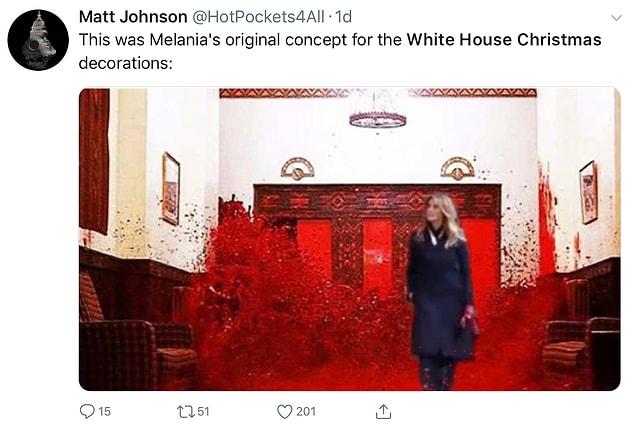Click the like count 201
This screenshot has height=427, width=635.
pos(306,412)
